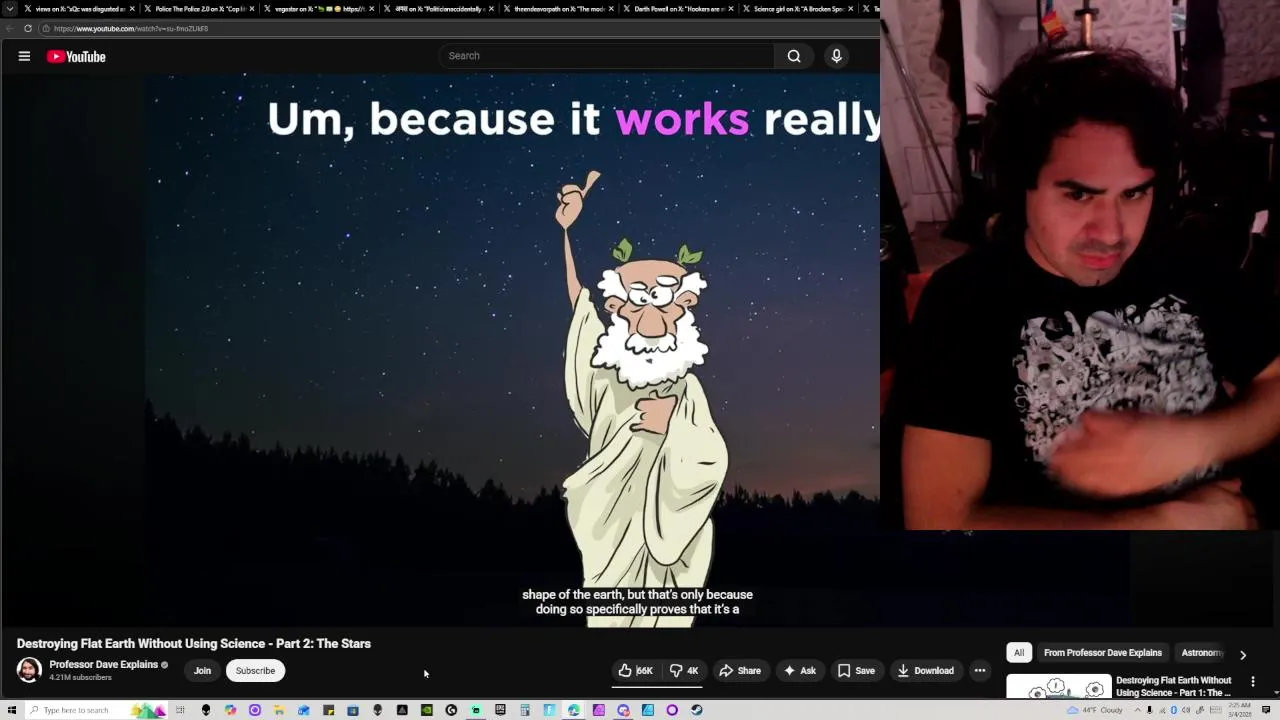Like the video (66K)
Screen dimensions: 1280x720
point(635,671)
